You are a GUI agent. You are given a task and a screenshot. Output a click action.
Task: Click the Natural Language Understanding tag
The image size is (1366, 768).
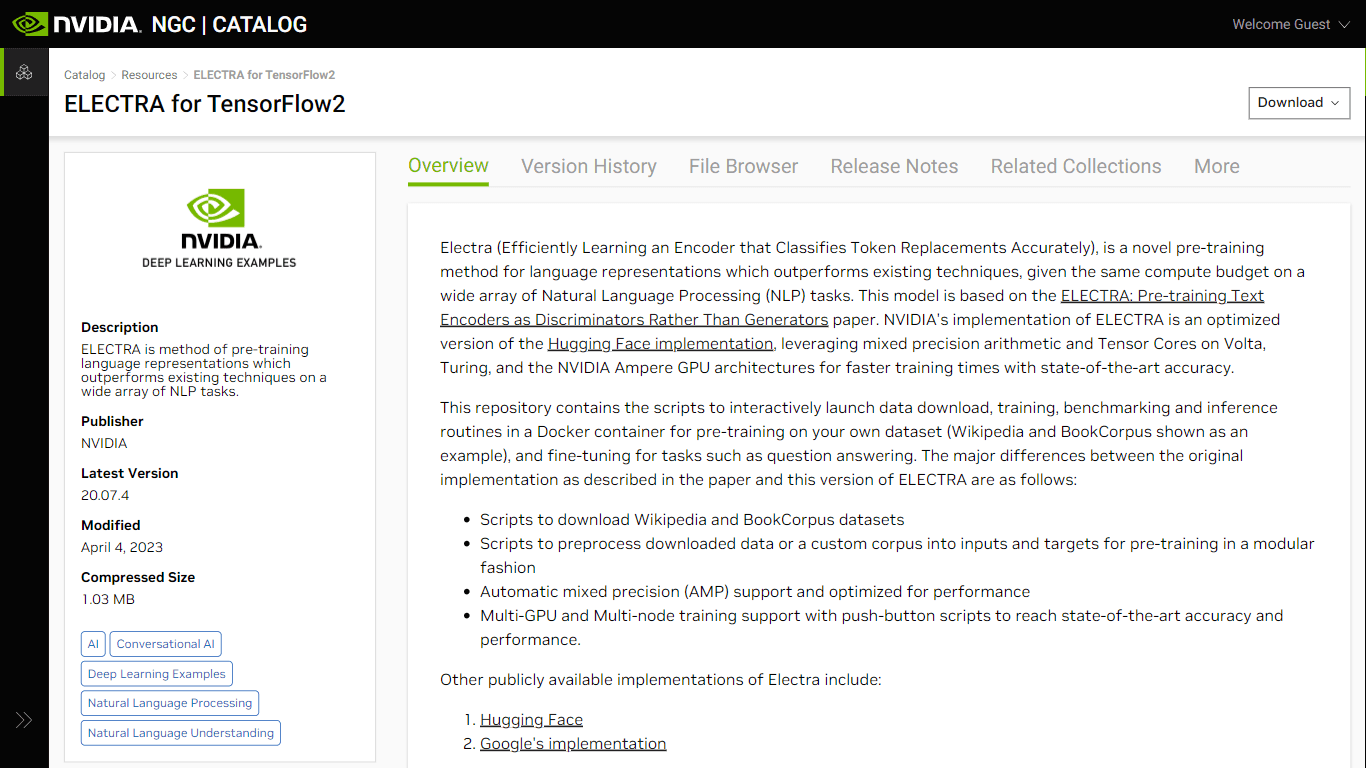coord(181,733)
